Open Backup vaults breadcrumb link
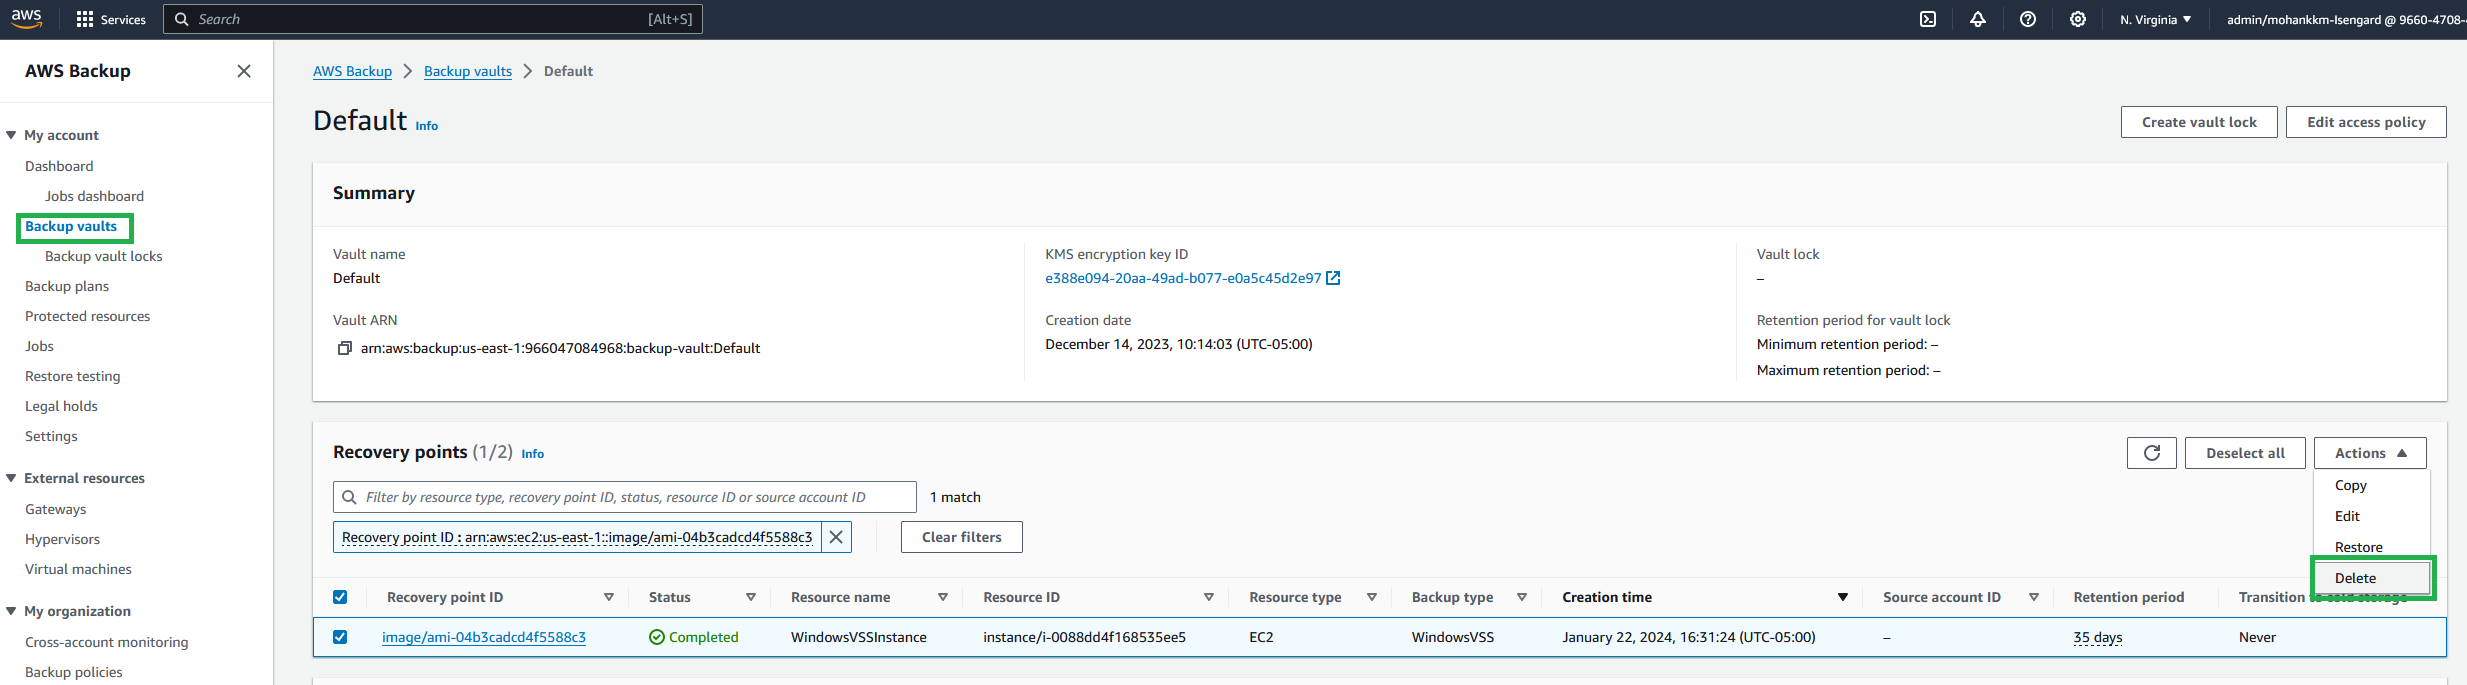2467x685 pixels. (468, 71)
